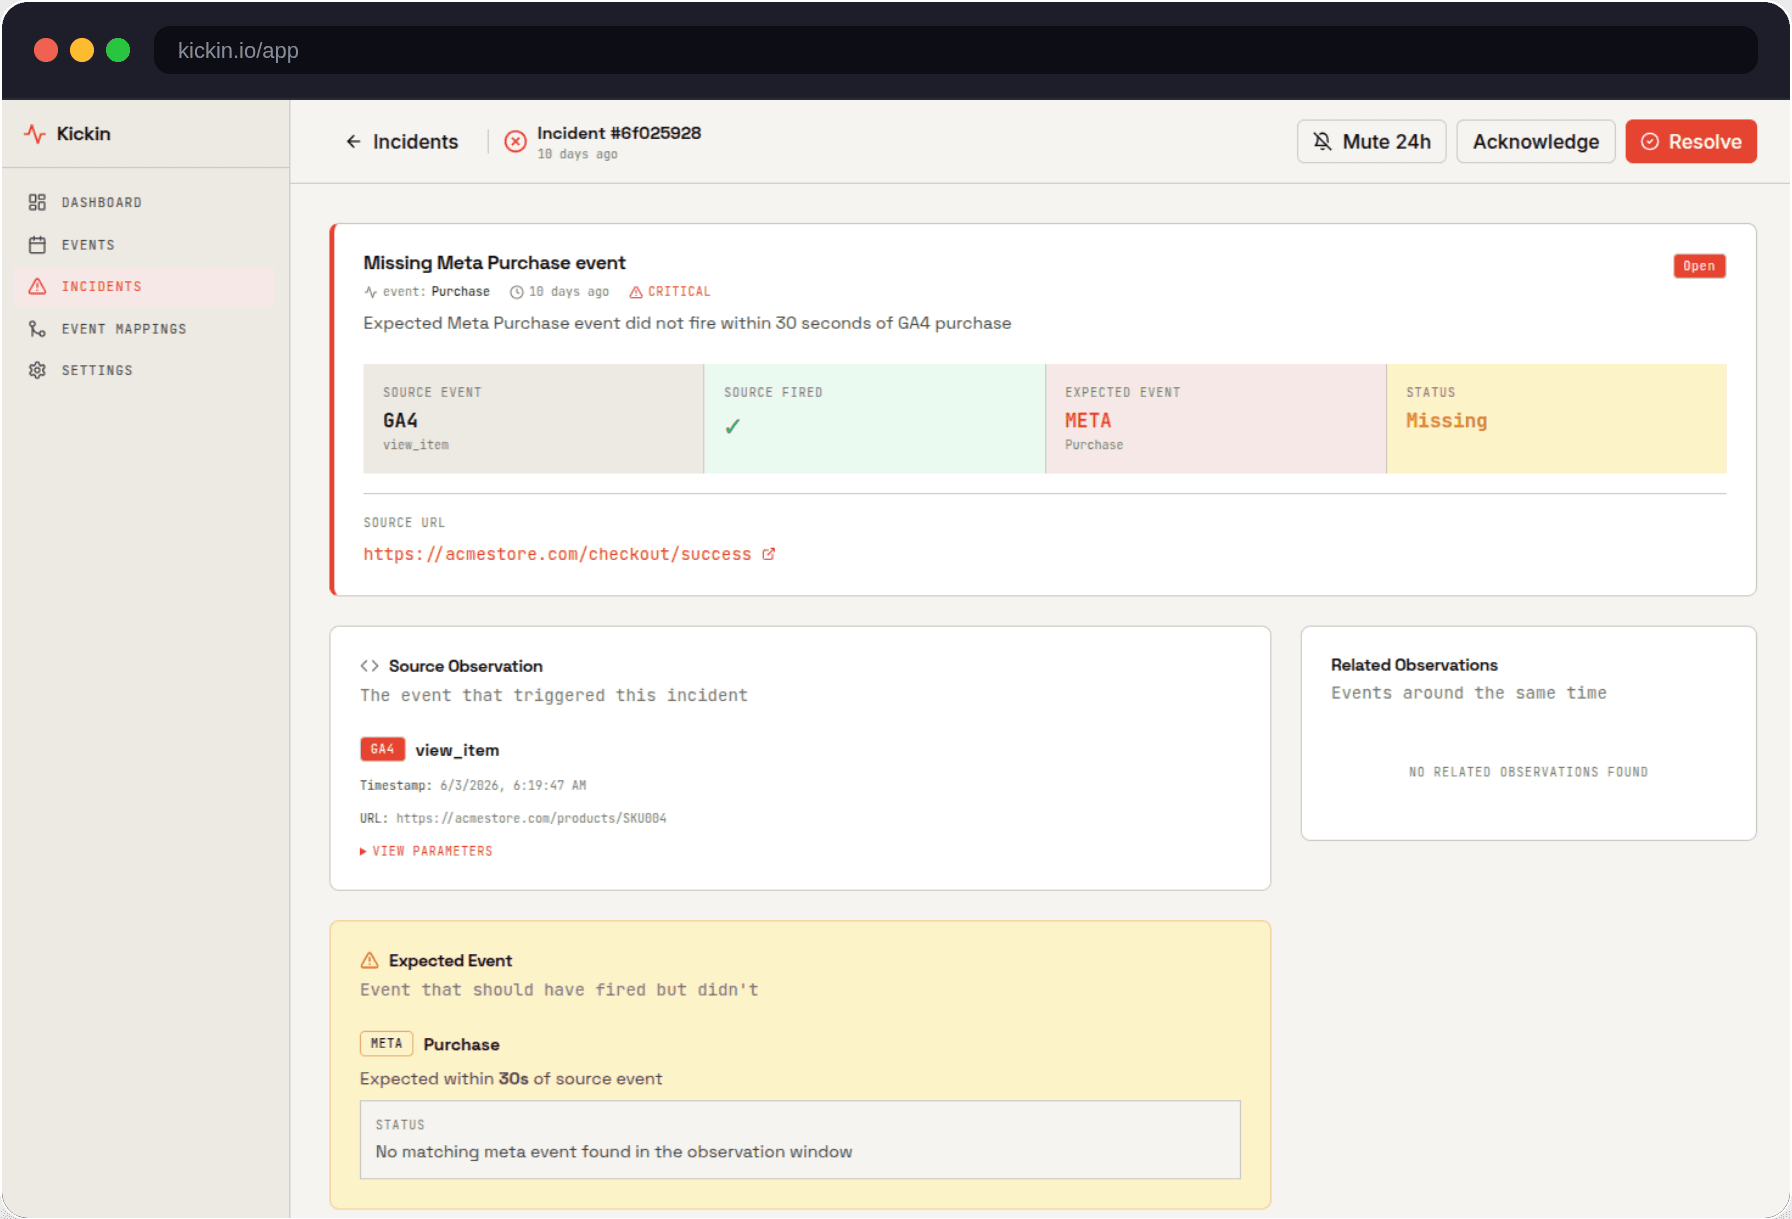Click the back arrow beside Incidents
The height and width of the screenshot is (1219, 1792).
click(x=353, y=142)
